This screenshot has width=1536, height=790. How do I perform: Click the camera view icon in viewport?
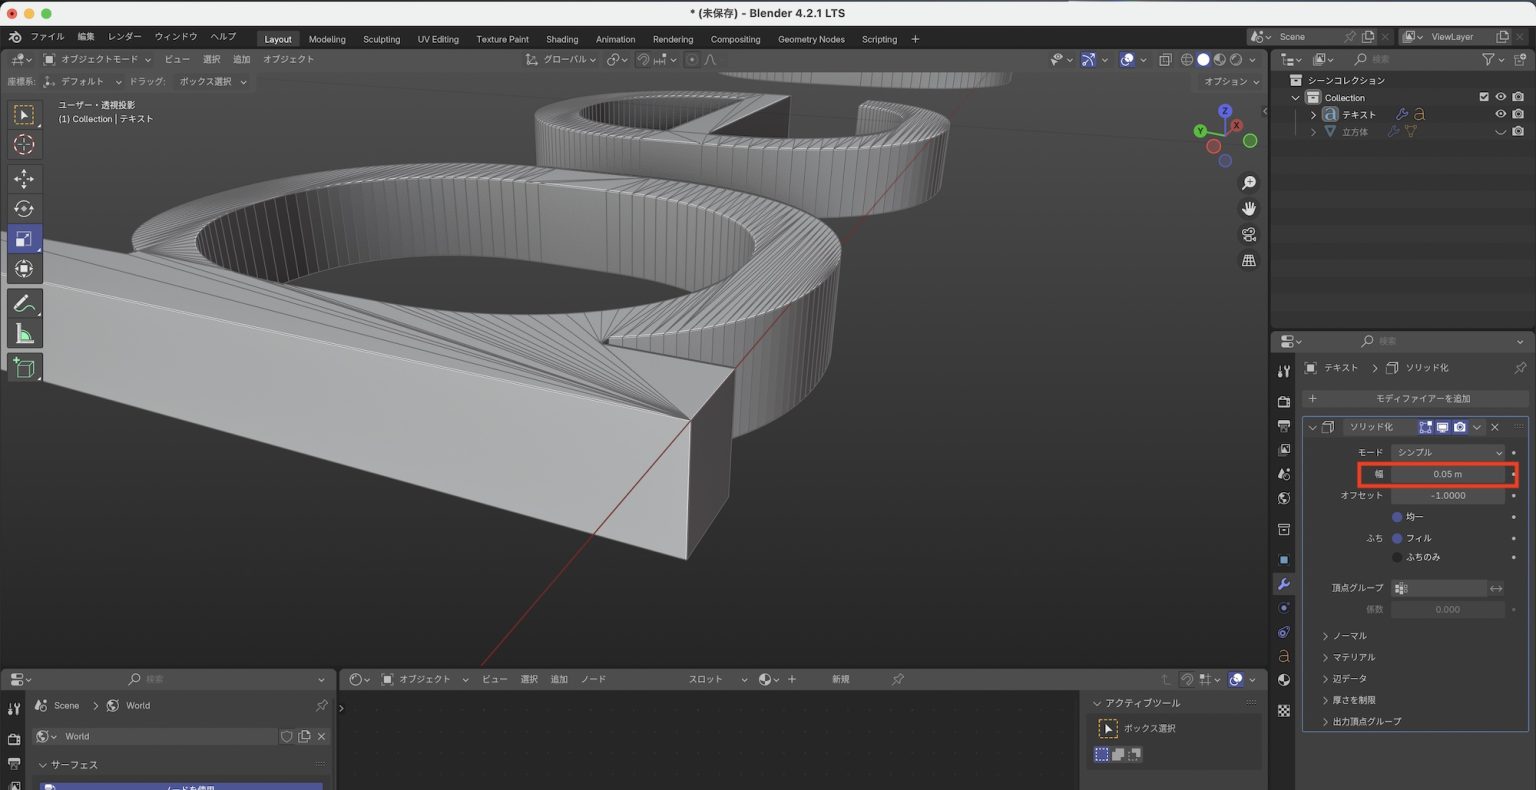tap(1248, 234)
